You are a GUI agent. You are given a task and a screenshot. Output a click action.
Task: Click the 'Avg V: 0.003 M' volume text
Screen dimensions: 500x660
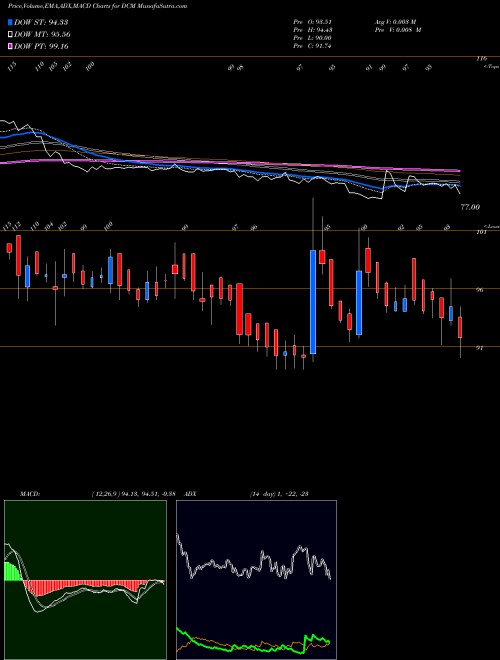click(x=395, y=22)
